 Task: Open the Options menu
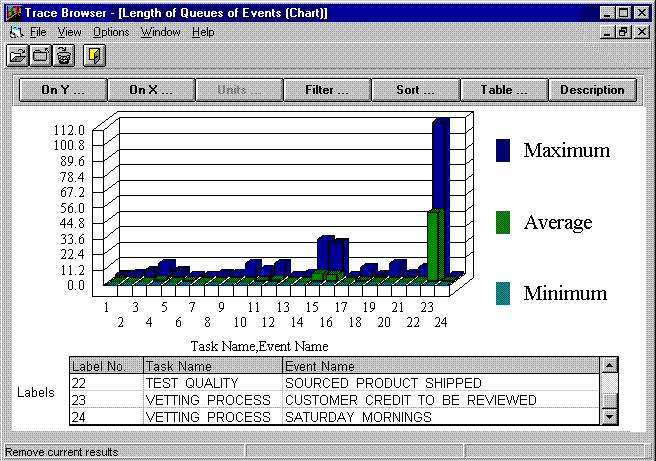(x=111, y=32)
